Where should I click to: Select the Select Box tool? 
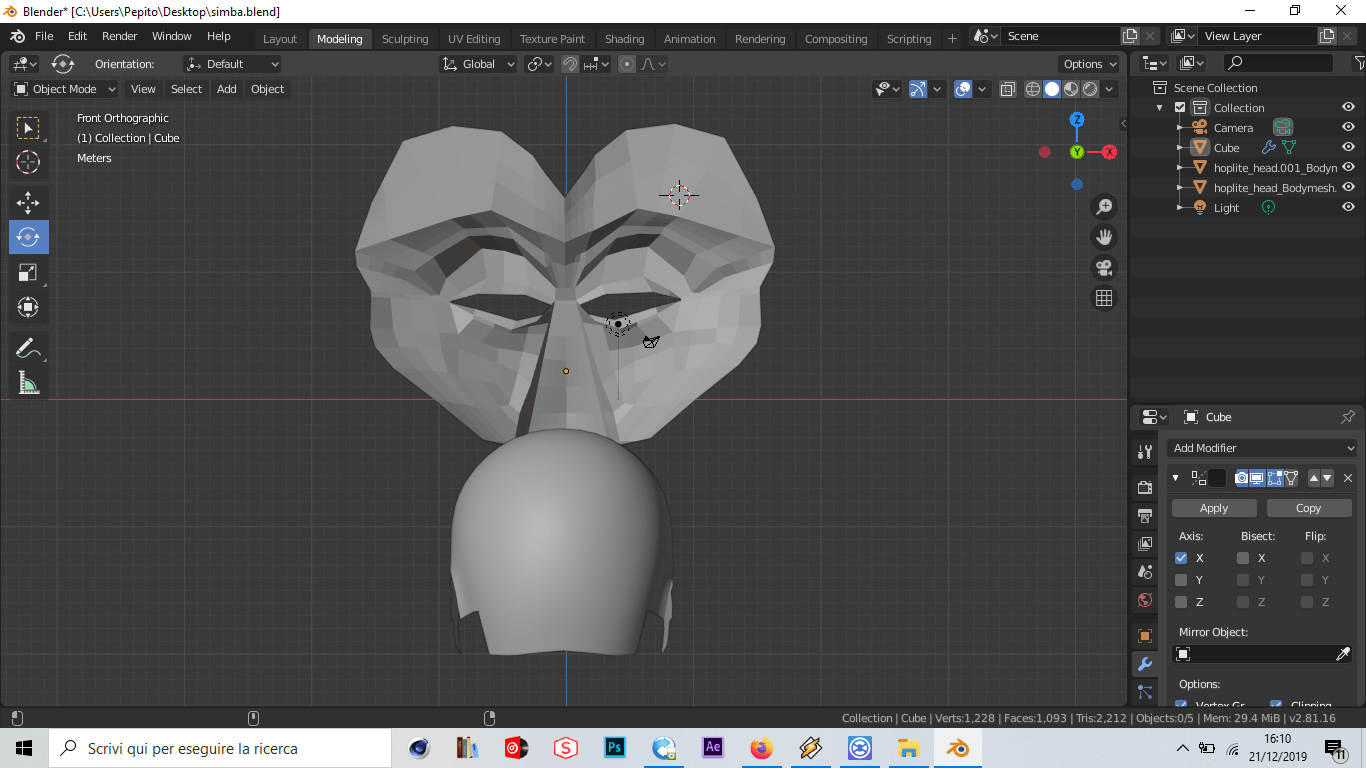(x=28, y=127)
